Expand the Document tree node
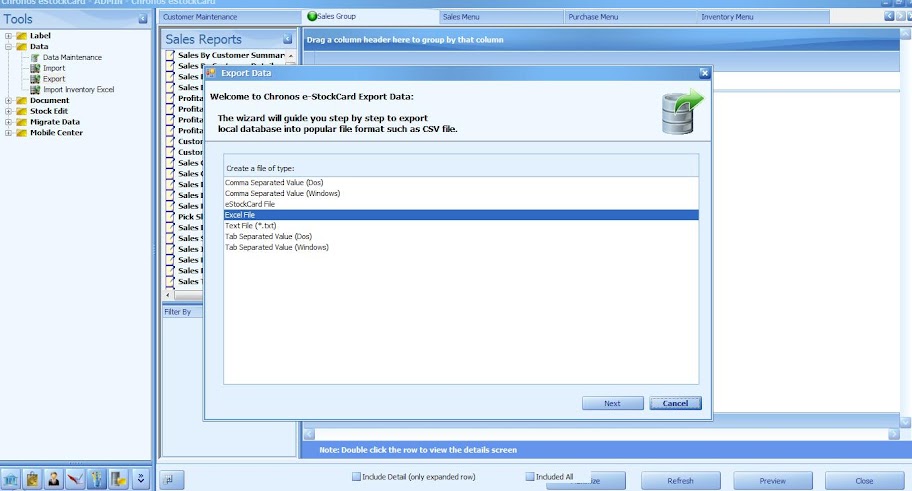Viewport: 912px width, 491px height. [x=9, y=101]
